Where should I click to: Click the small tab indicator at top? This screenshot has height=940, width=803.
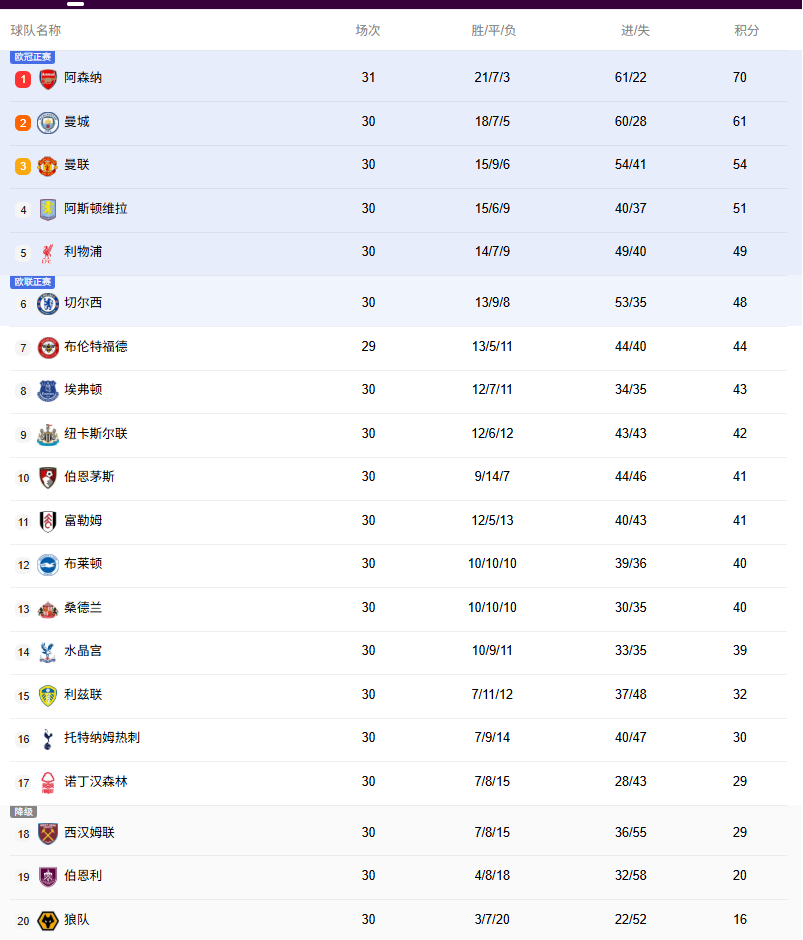click(75, 4)
